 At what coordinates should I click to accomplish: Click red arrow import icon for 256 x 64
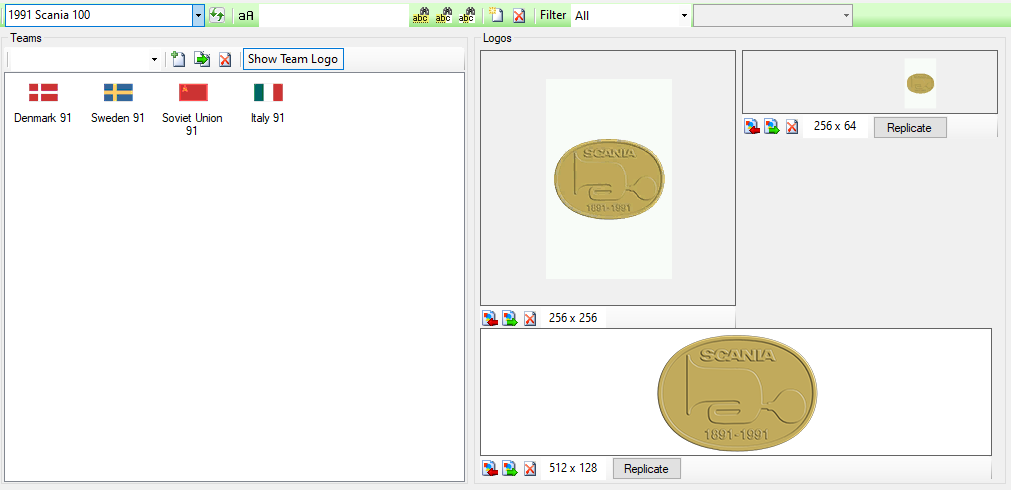pos(752,127)
